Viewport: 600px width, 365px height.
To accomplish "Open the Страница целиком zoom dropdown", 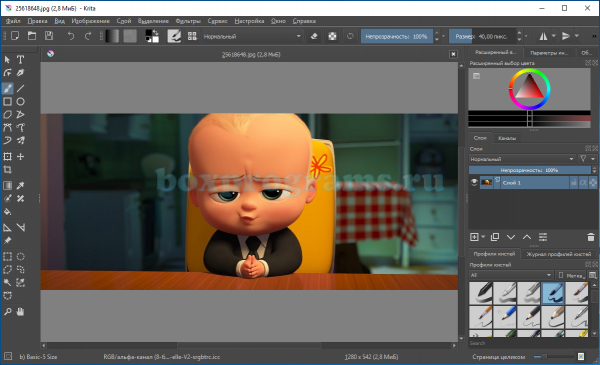I will pyautogui.click(x=499, y=357).
